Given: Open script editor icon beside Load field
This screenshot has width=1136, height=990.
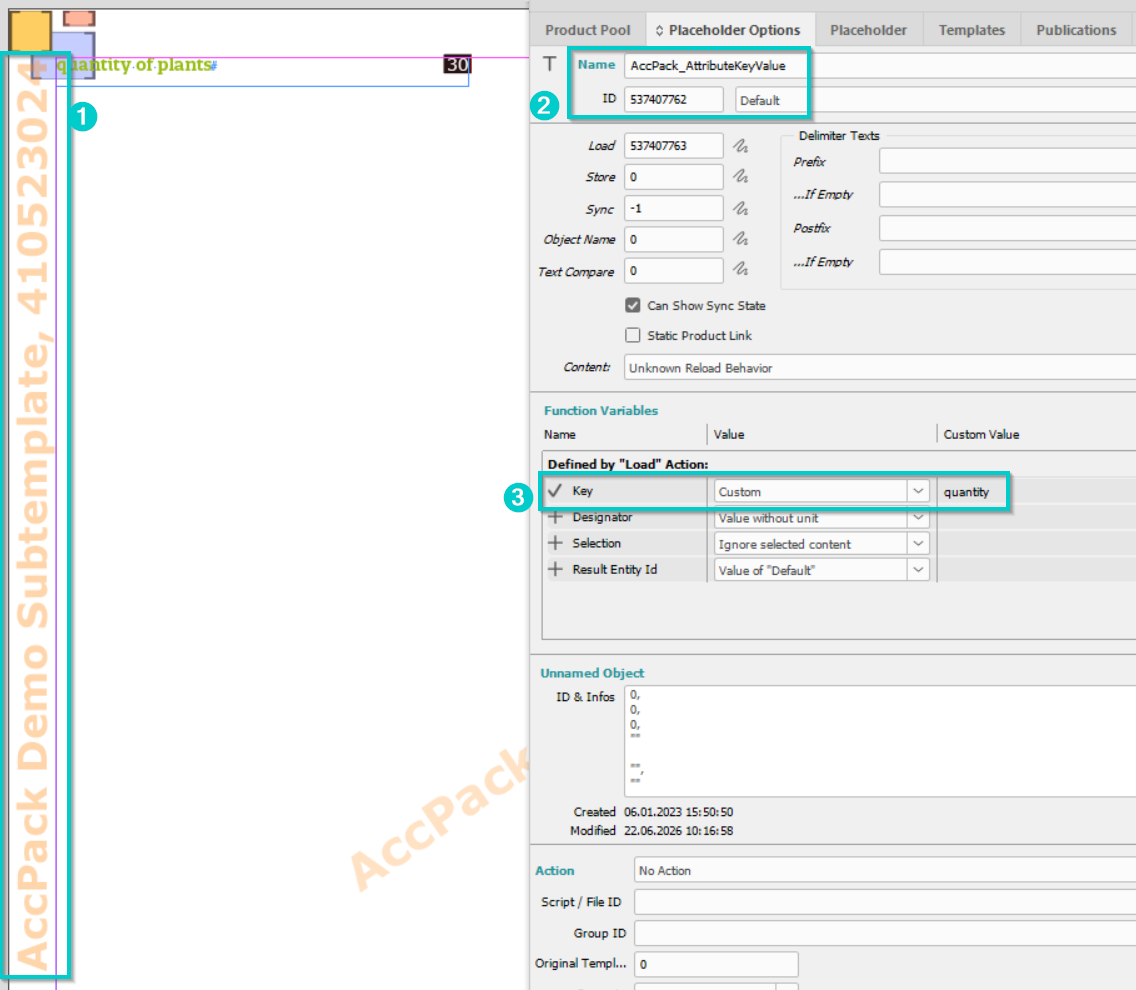Looking at the screenshot, I should [740, 146].
